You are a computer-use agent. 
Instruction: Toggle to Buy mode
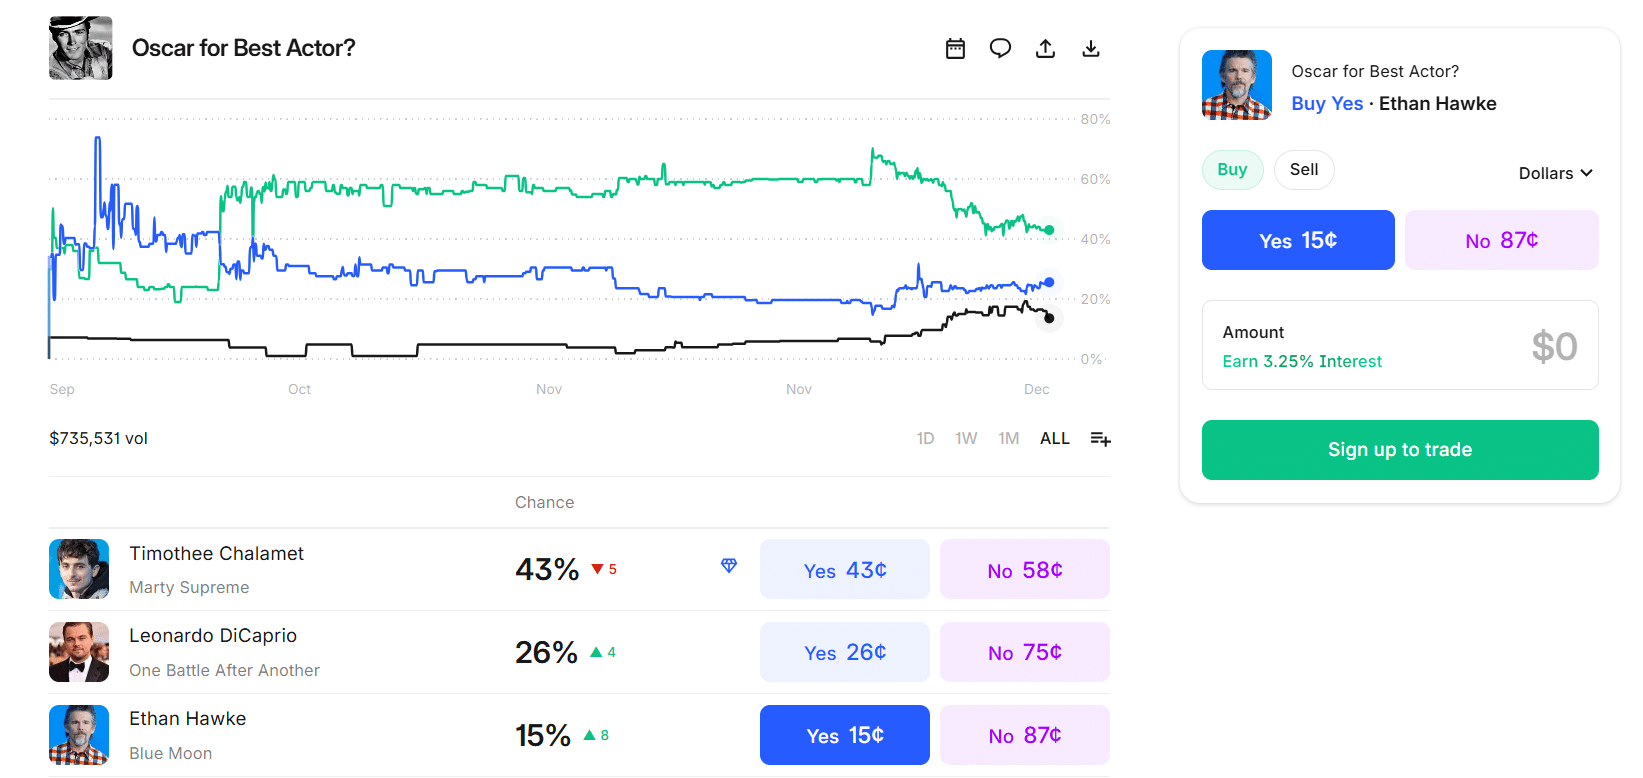coord(1232,170)
